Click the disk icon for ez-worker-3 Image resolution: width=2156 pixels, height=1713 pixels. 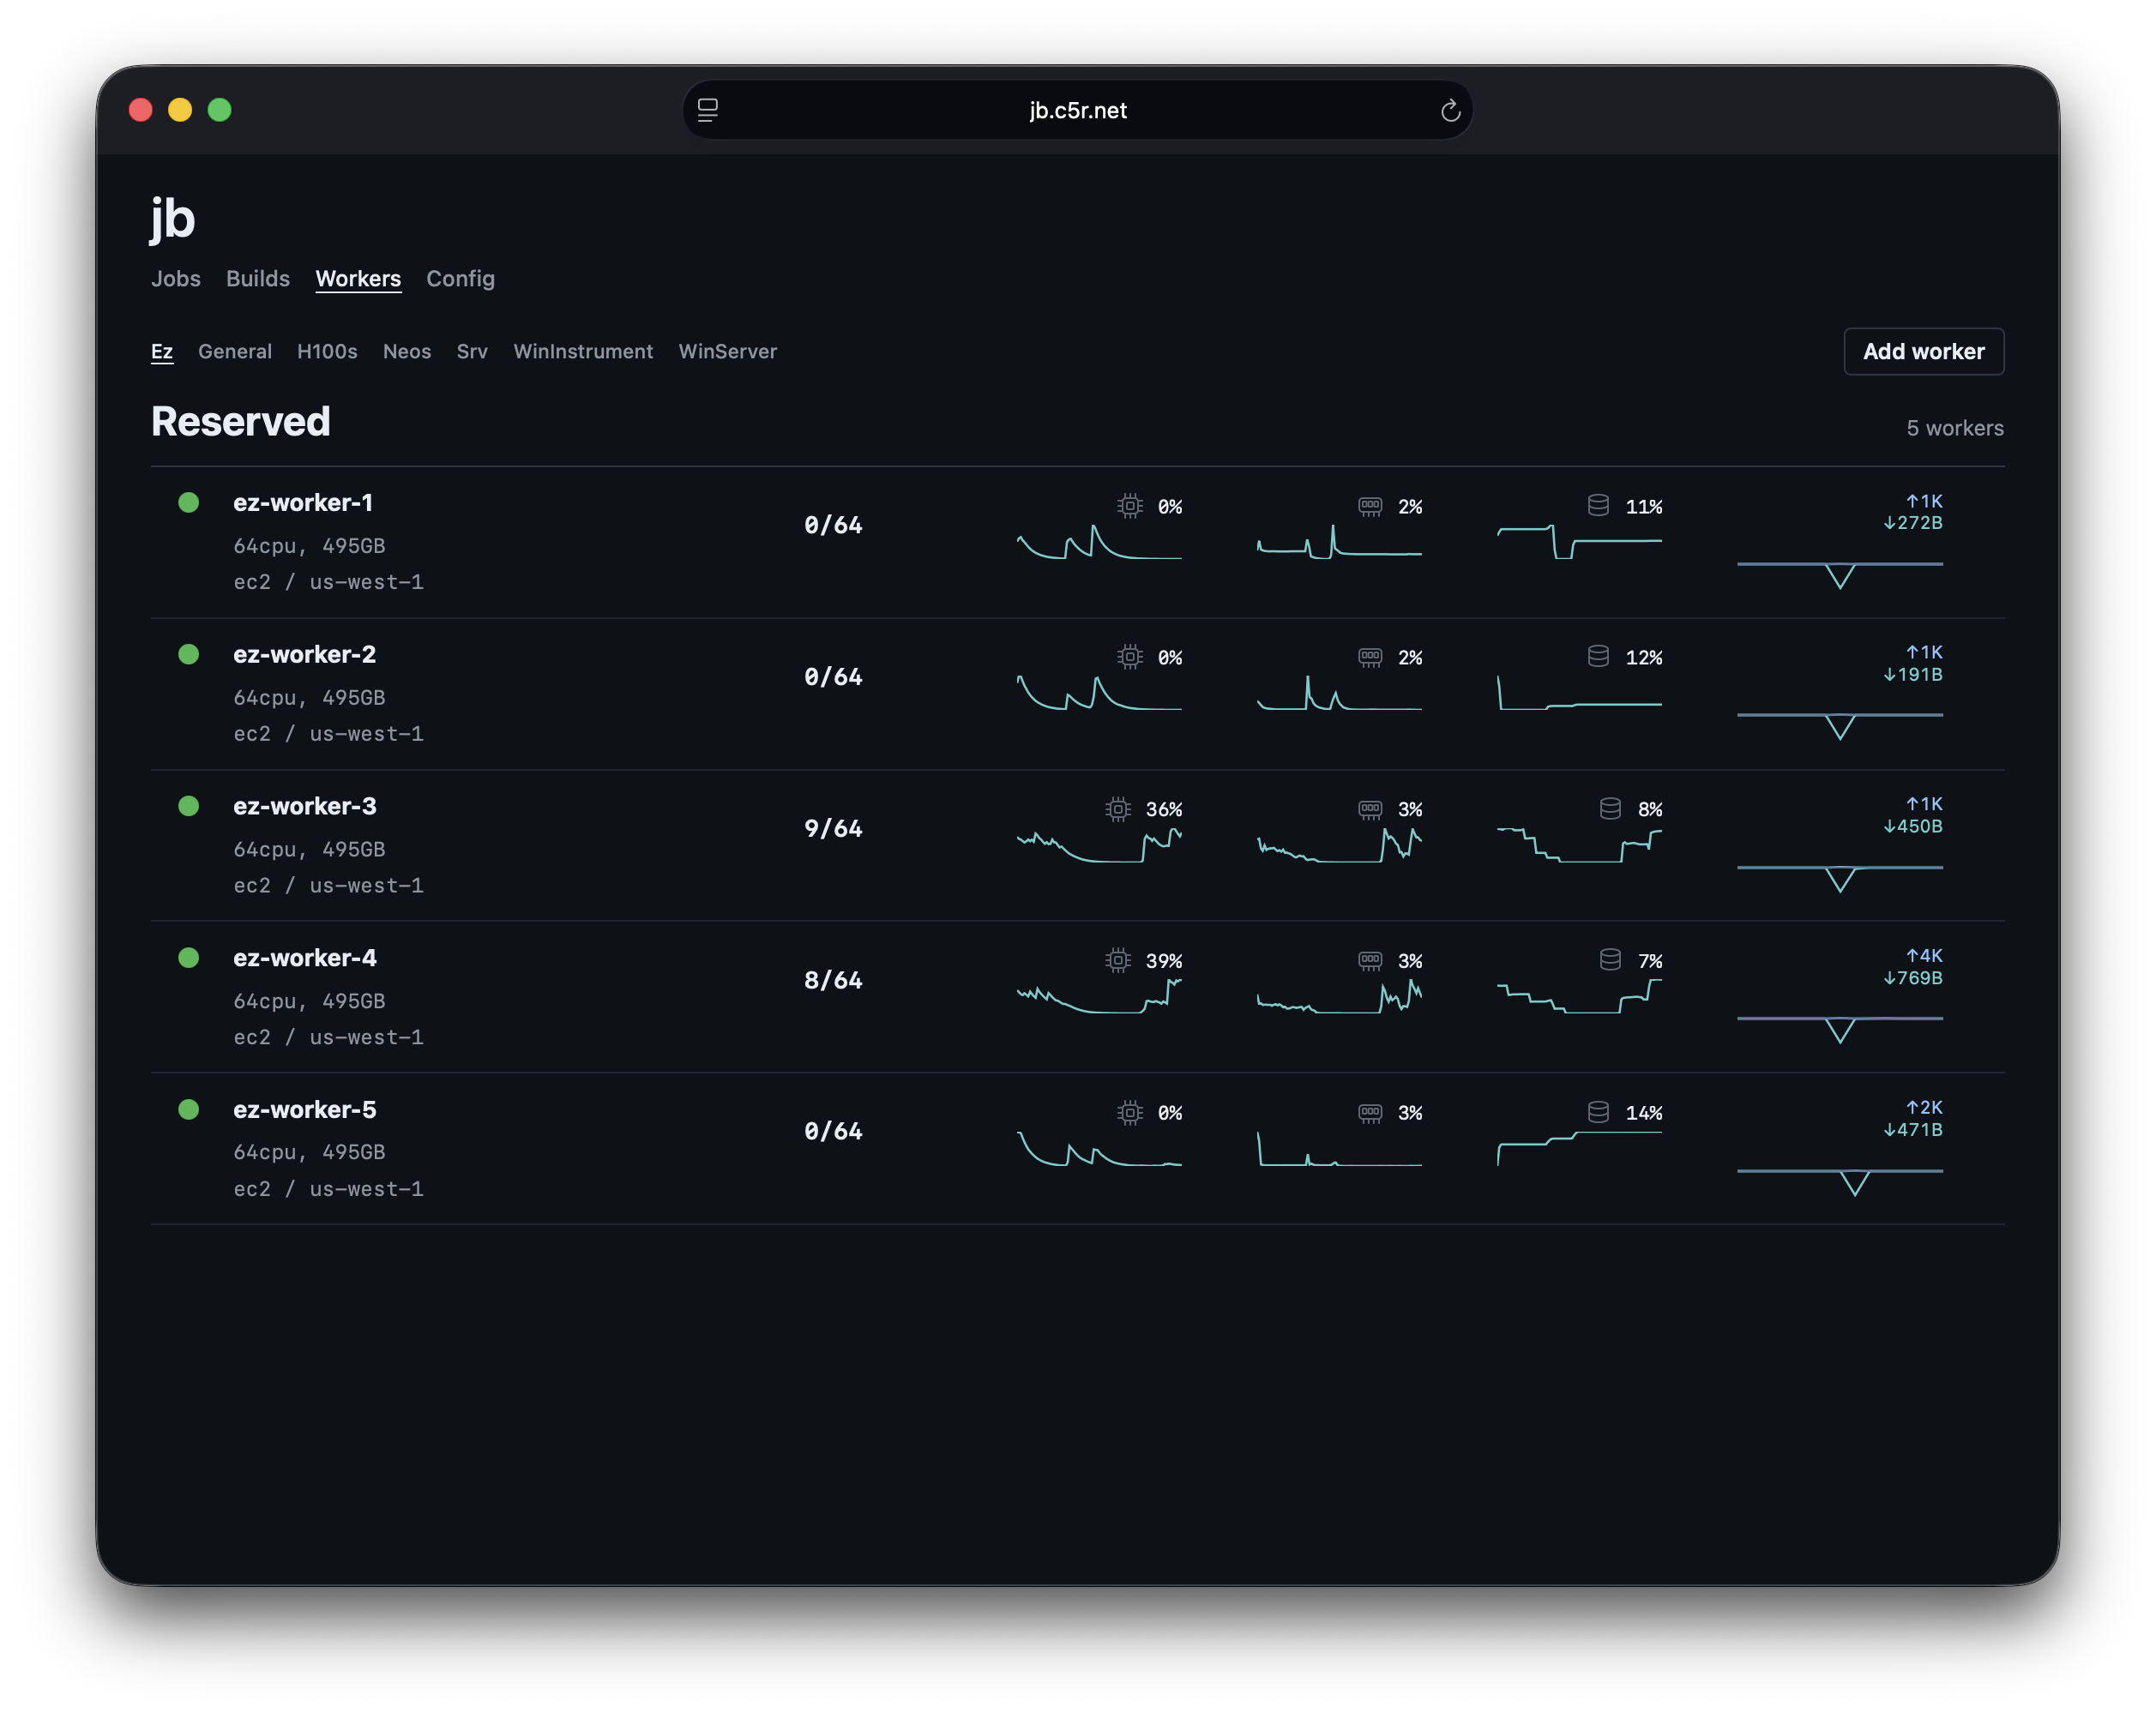pyautogui.click(x=1610, y=809)
